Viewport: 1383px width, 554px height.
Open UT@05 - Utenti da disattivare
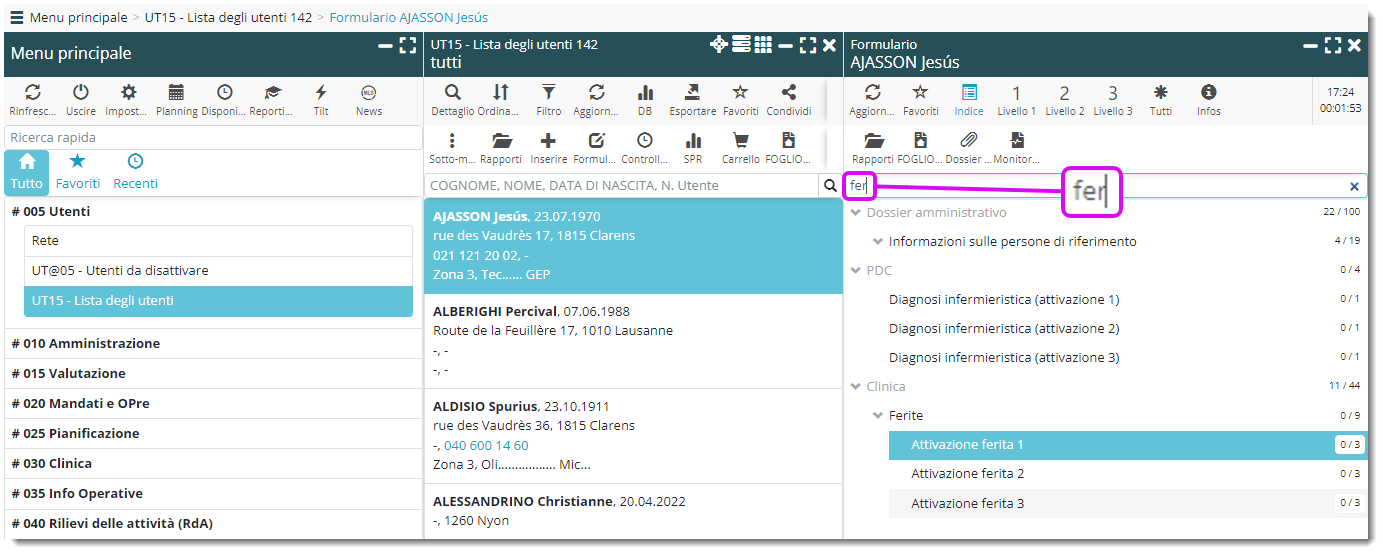pyautogui.click(x=120, y=271)
